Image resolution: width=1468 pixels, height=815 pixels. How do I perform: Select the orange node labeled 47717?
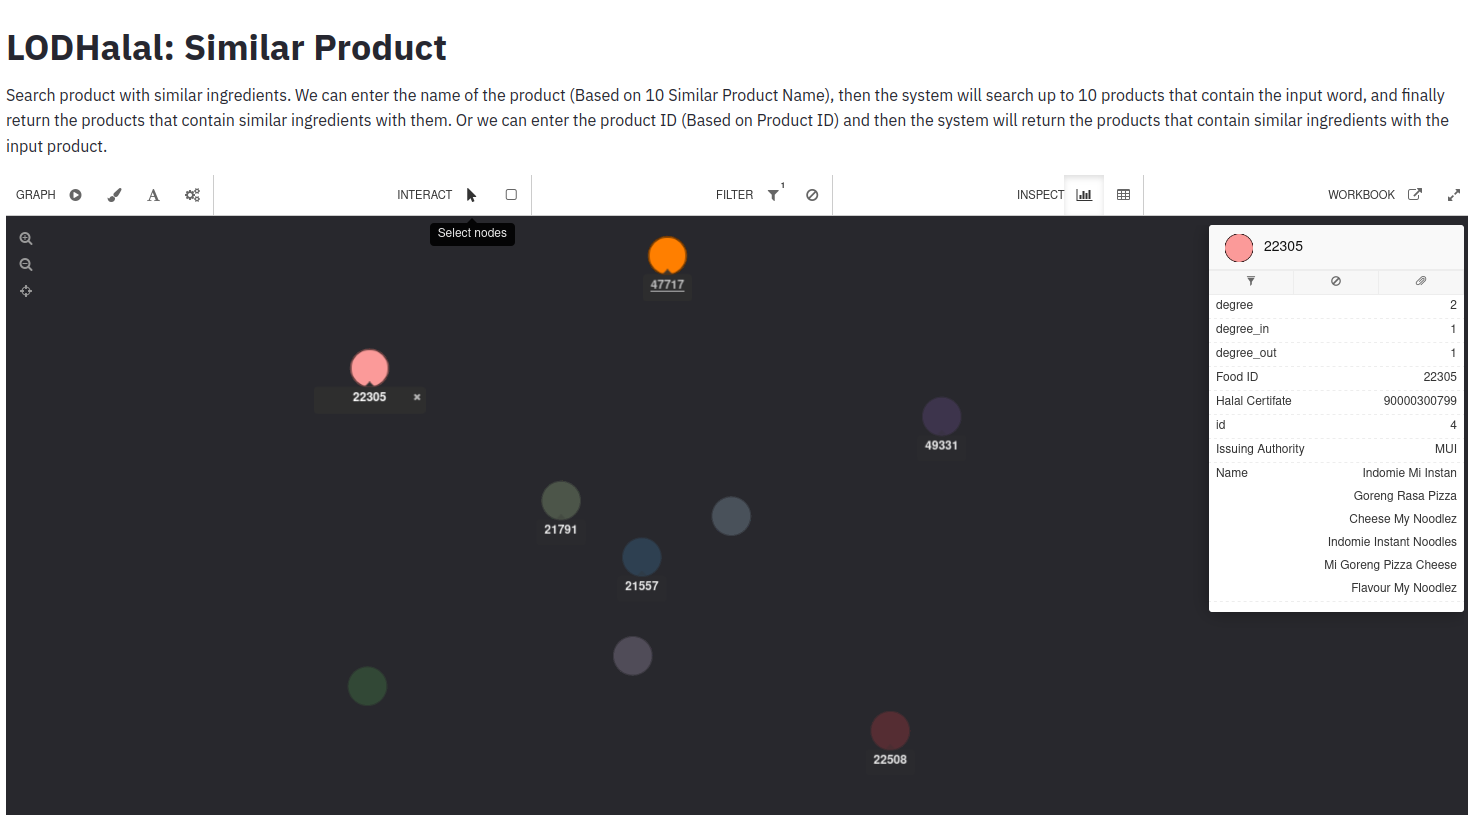click(667, 256)
